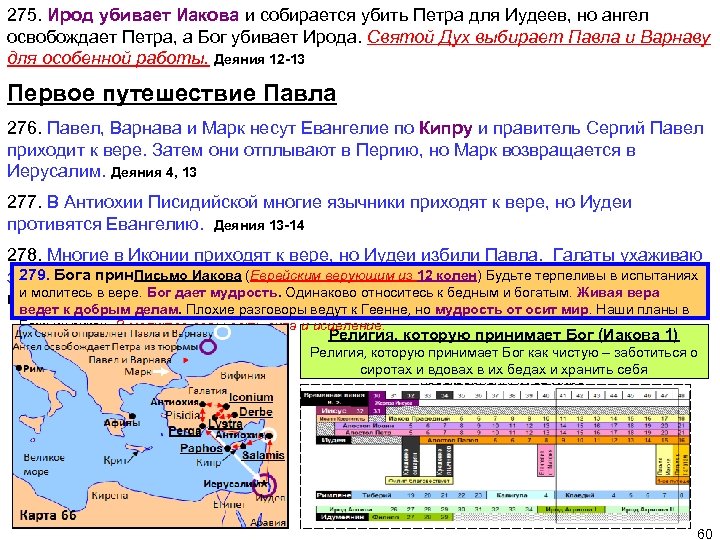Click the 'Великое море' label on the map

(x=44, y=464)
